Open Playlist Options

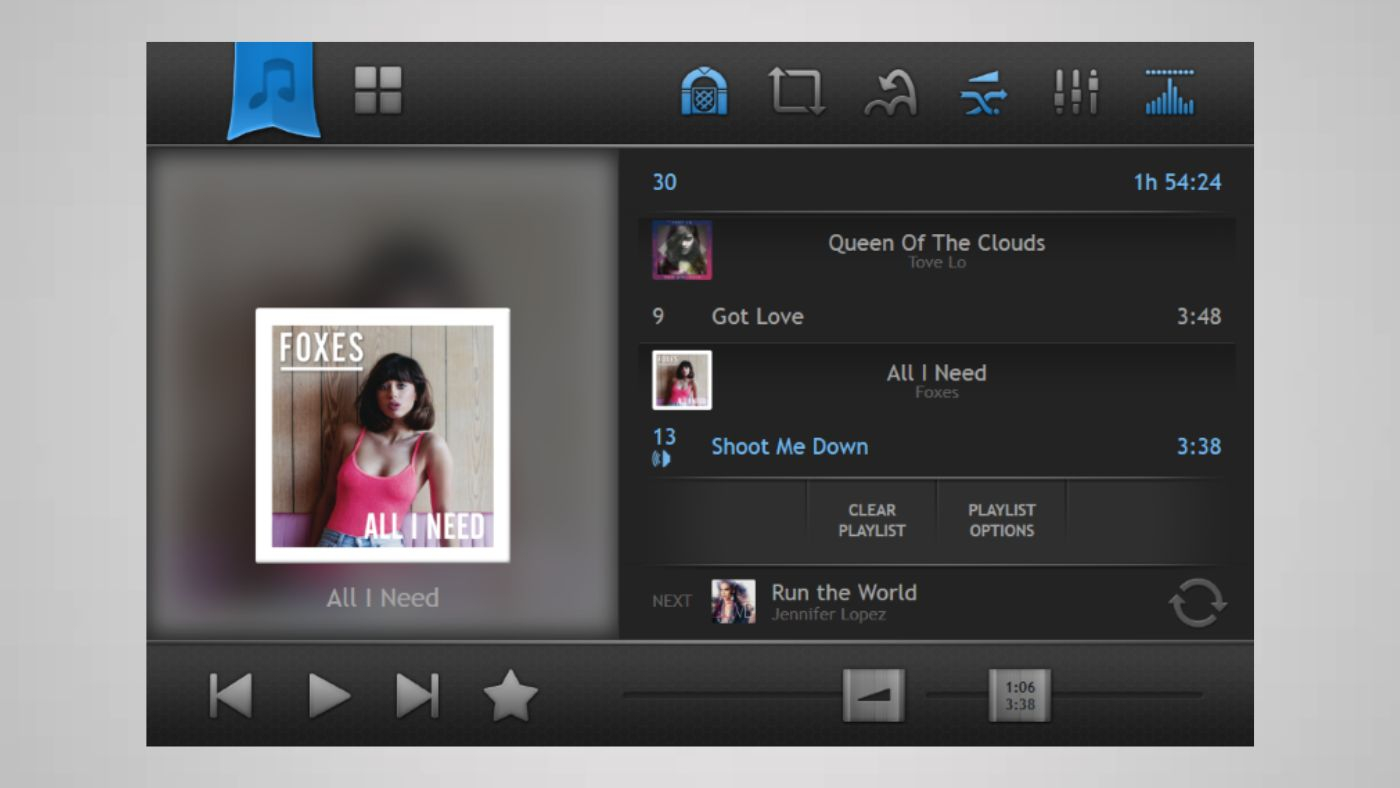tap(1002, 521)
